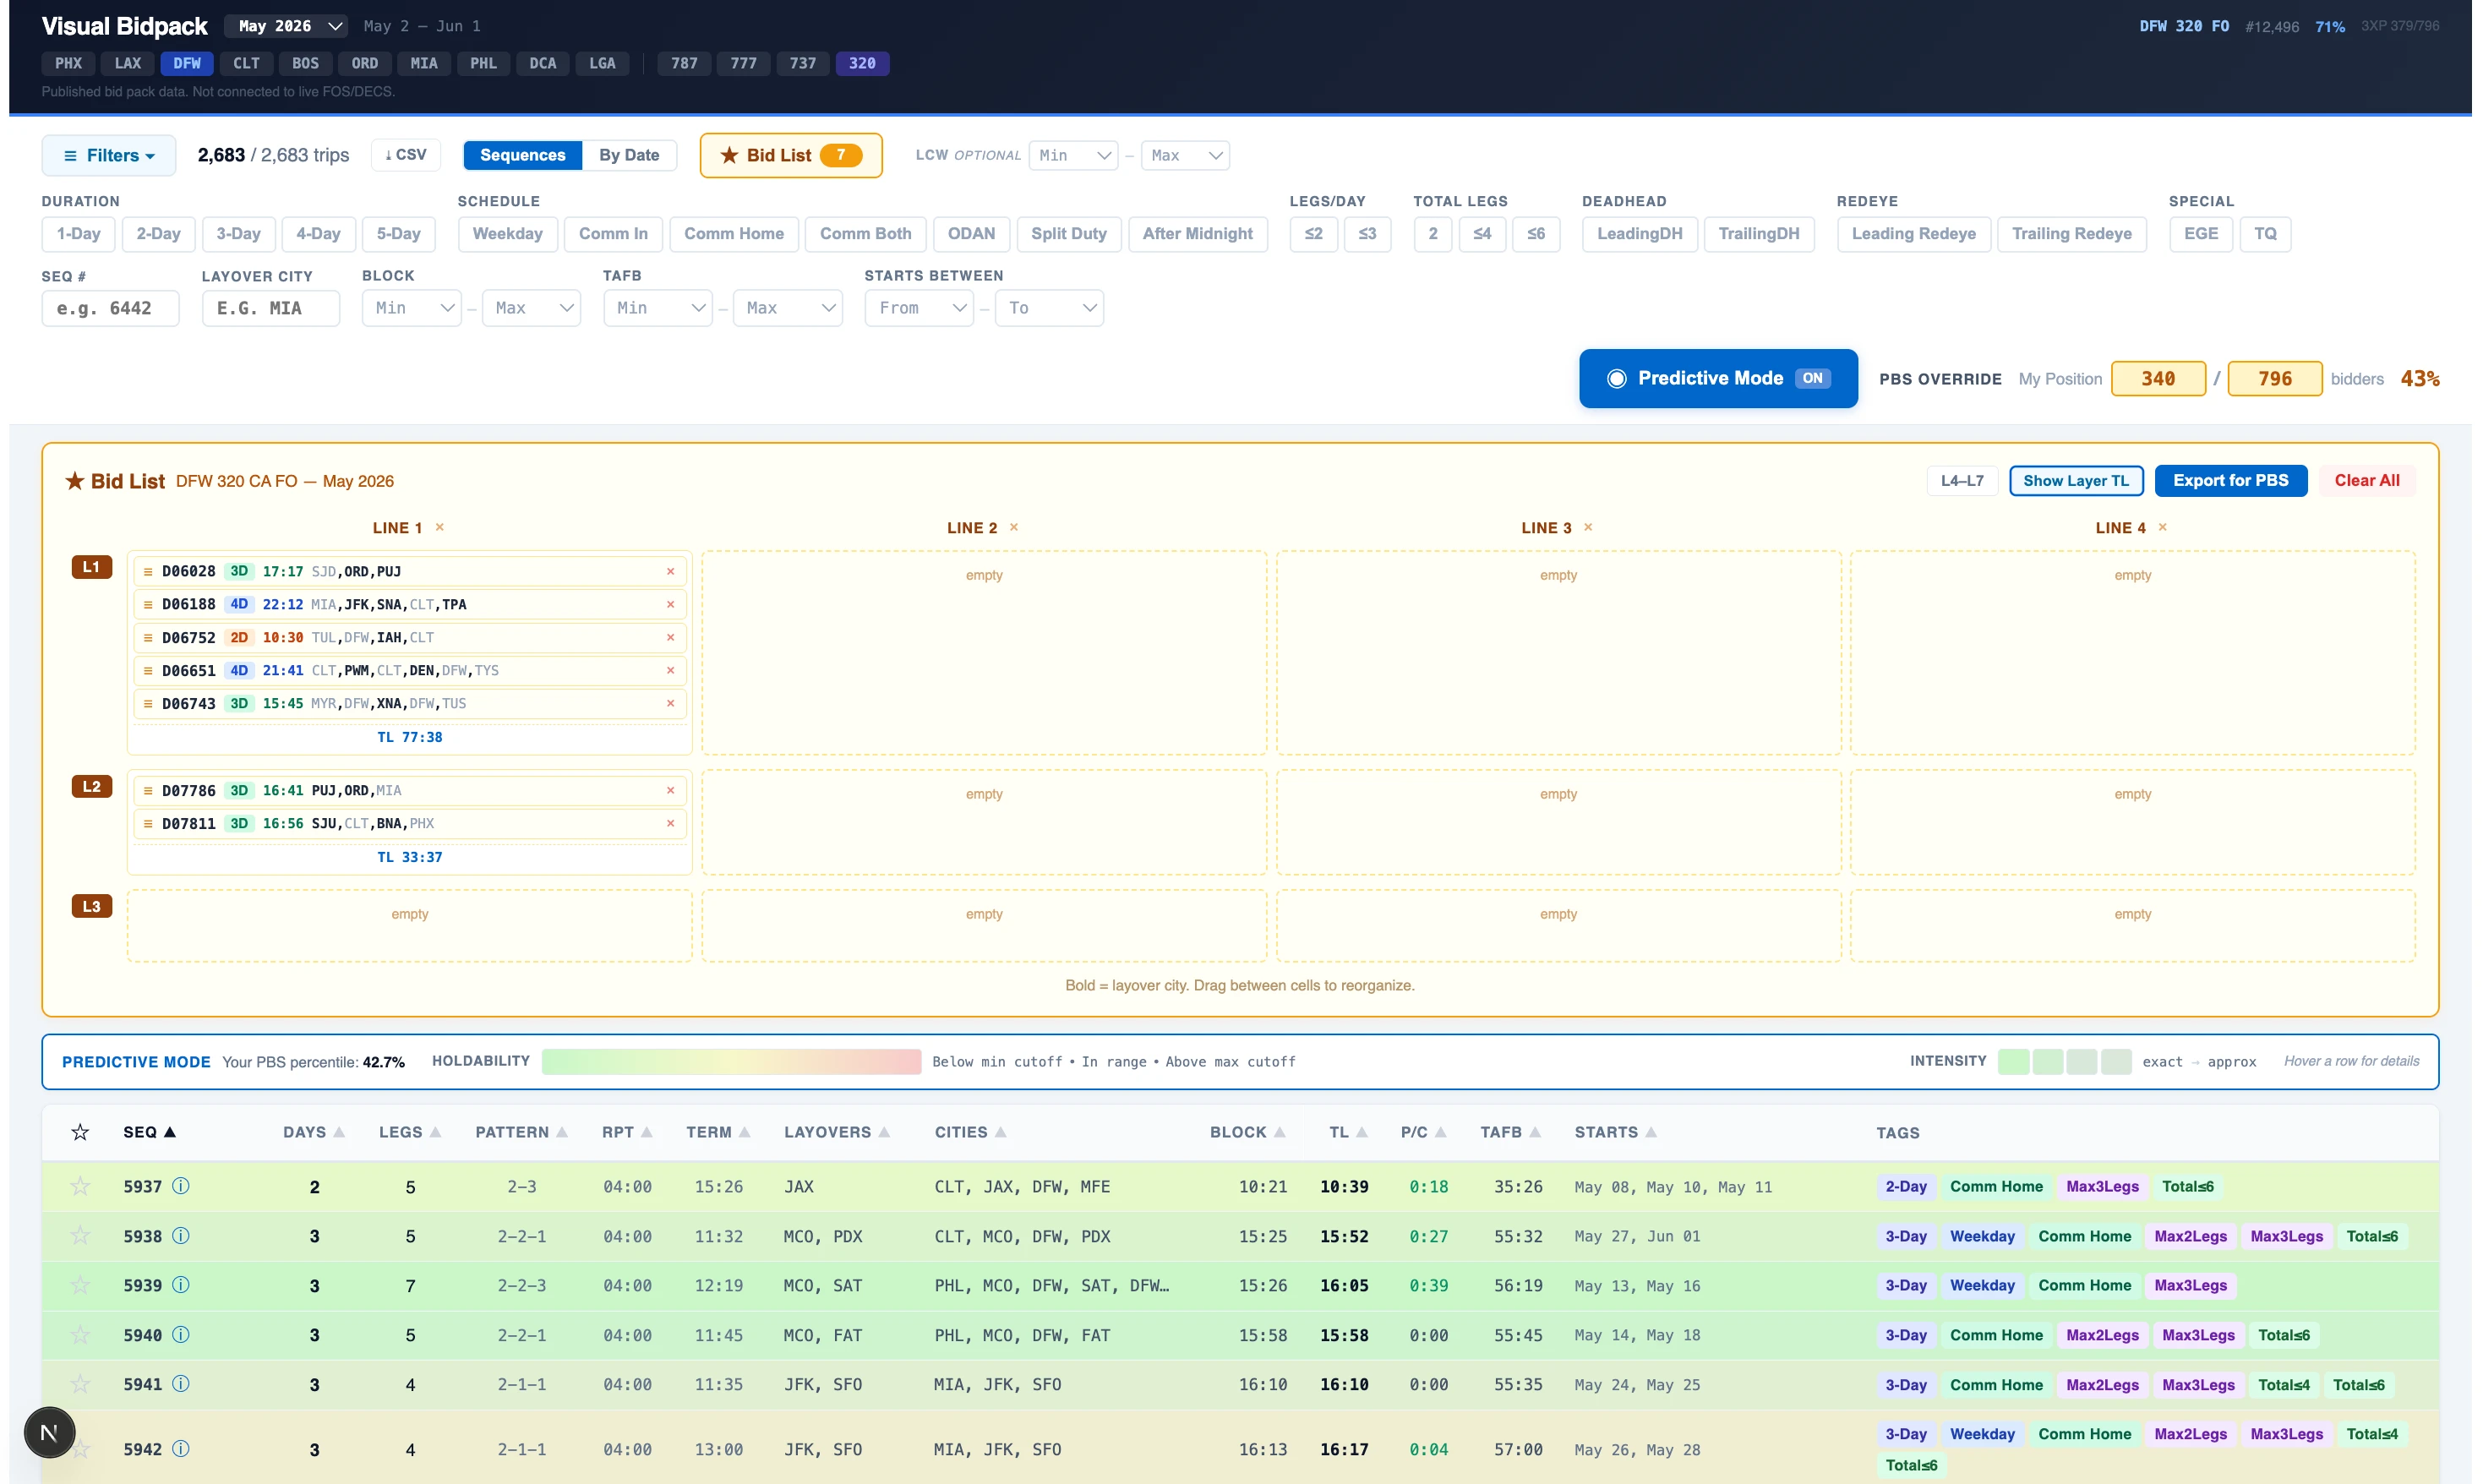Toggle the Trailing Redeye filter

2071,234
